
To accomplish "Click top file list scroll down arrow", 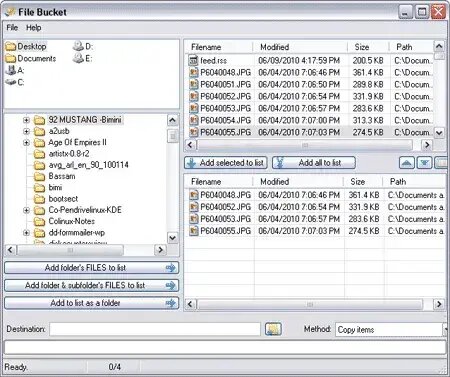I will (439, 133).
